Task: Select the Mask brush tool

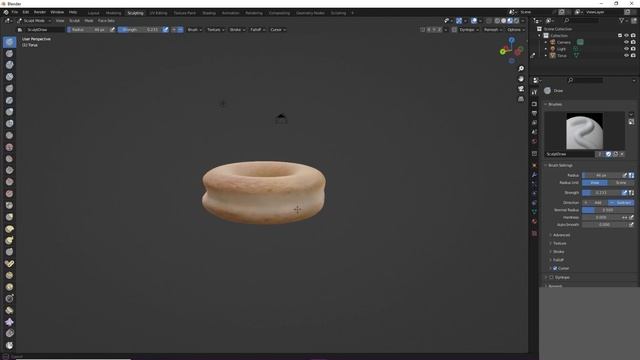Action: (x=9, y=345)
